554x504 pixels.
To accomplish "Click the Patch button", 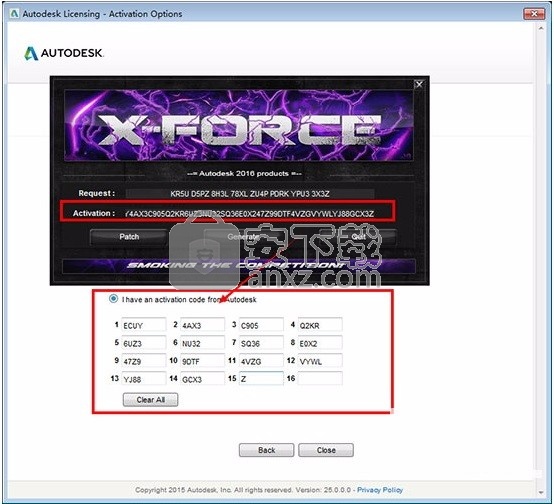I will (129, 237).
